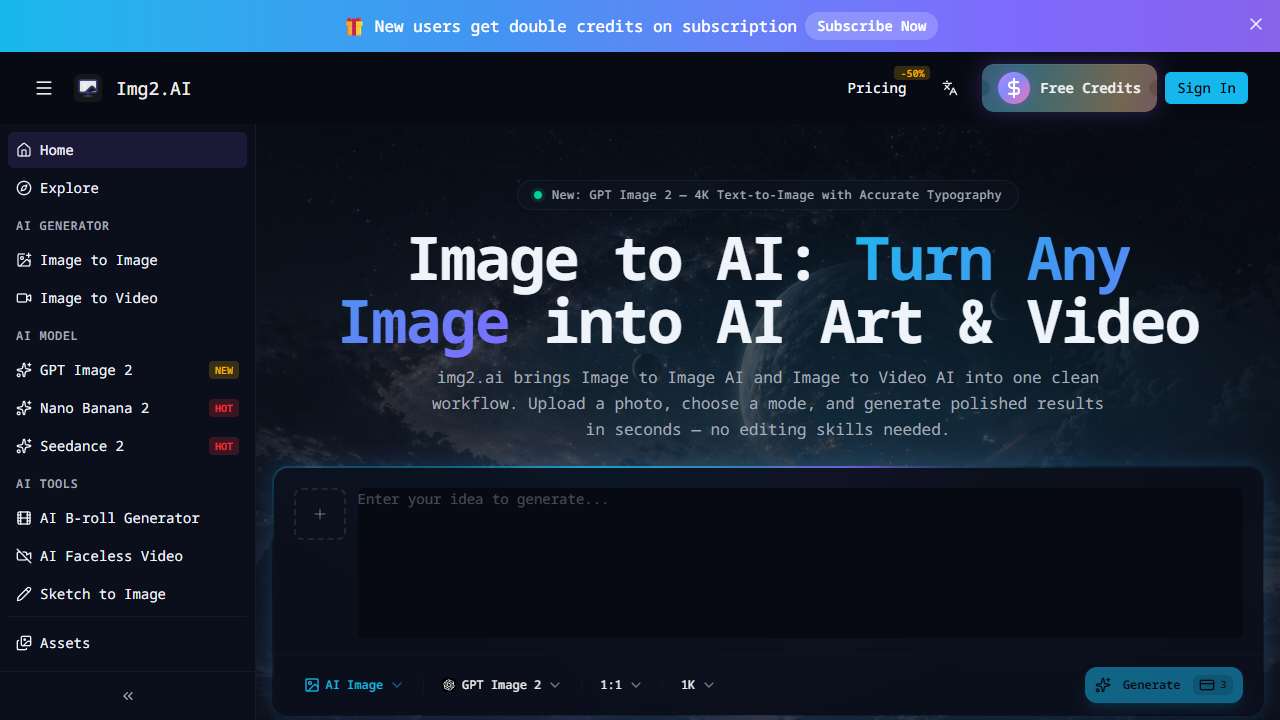The height and width of the screenshot is (720, 1280).
Task: Select Image to Video in sidebar
Action: (127, 298)
